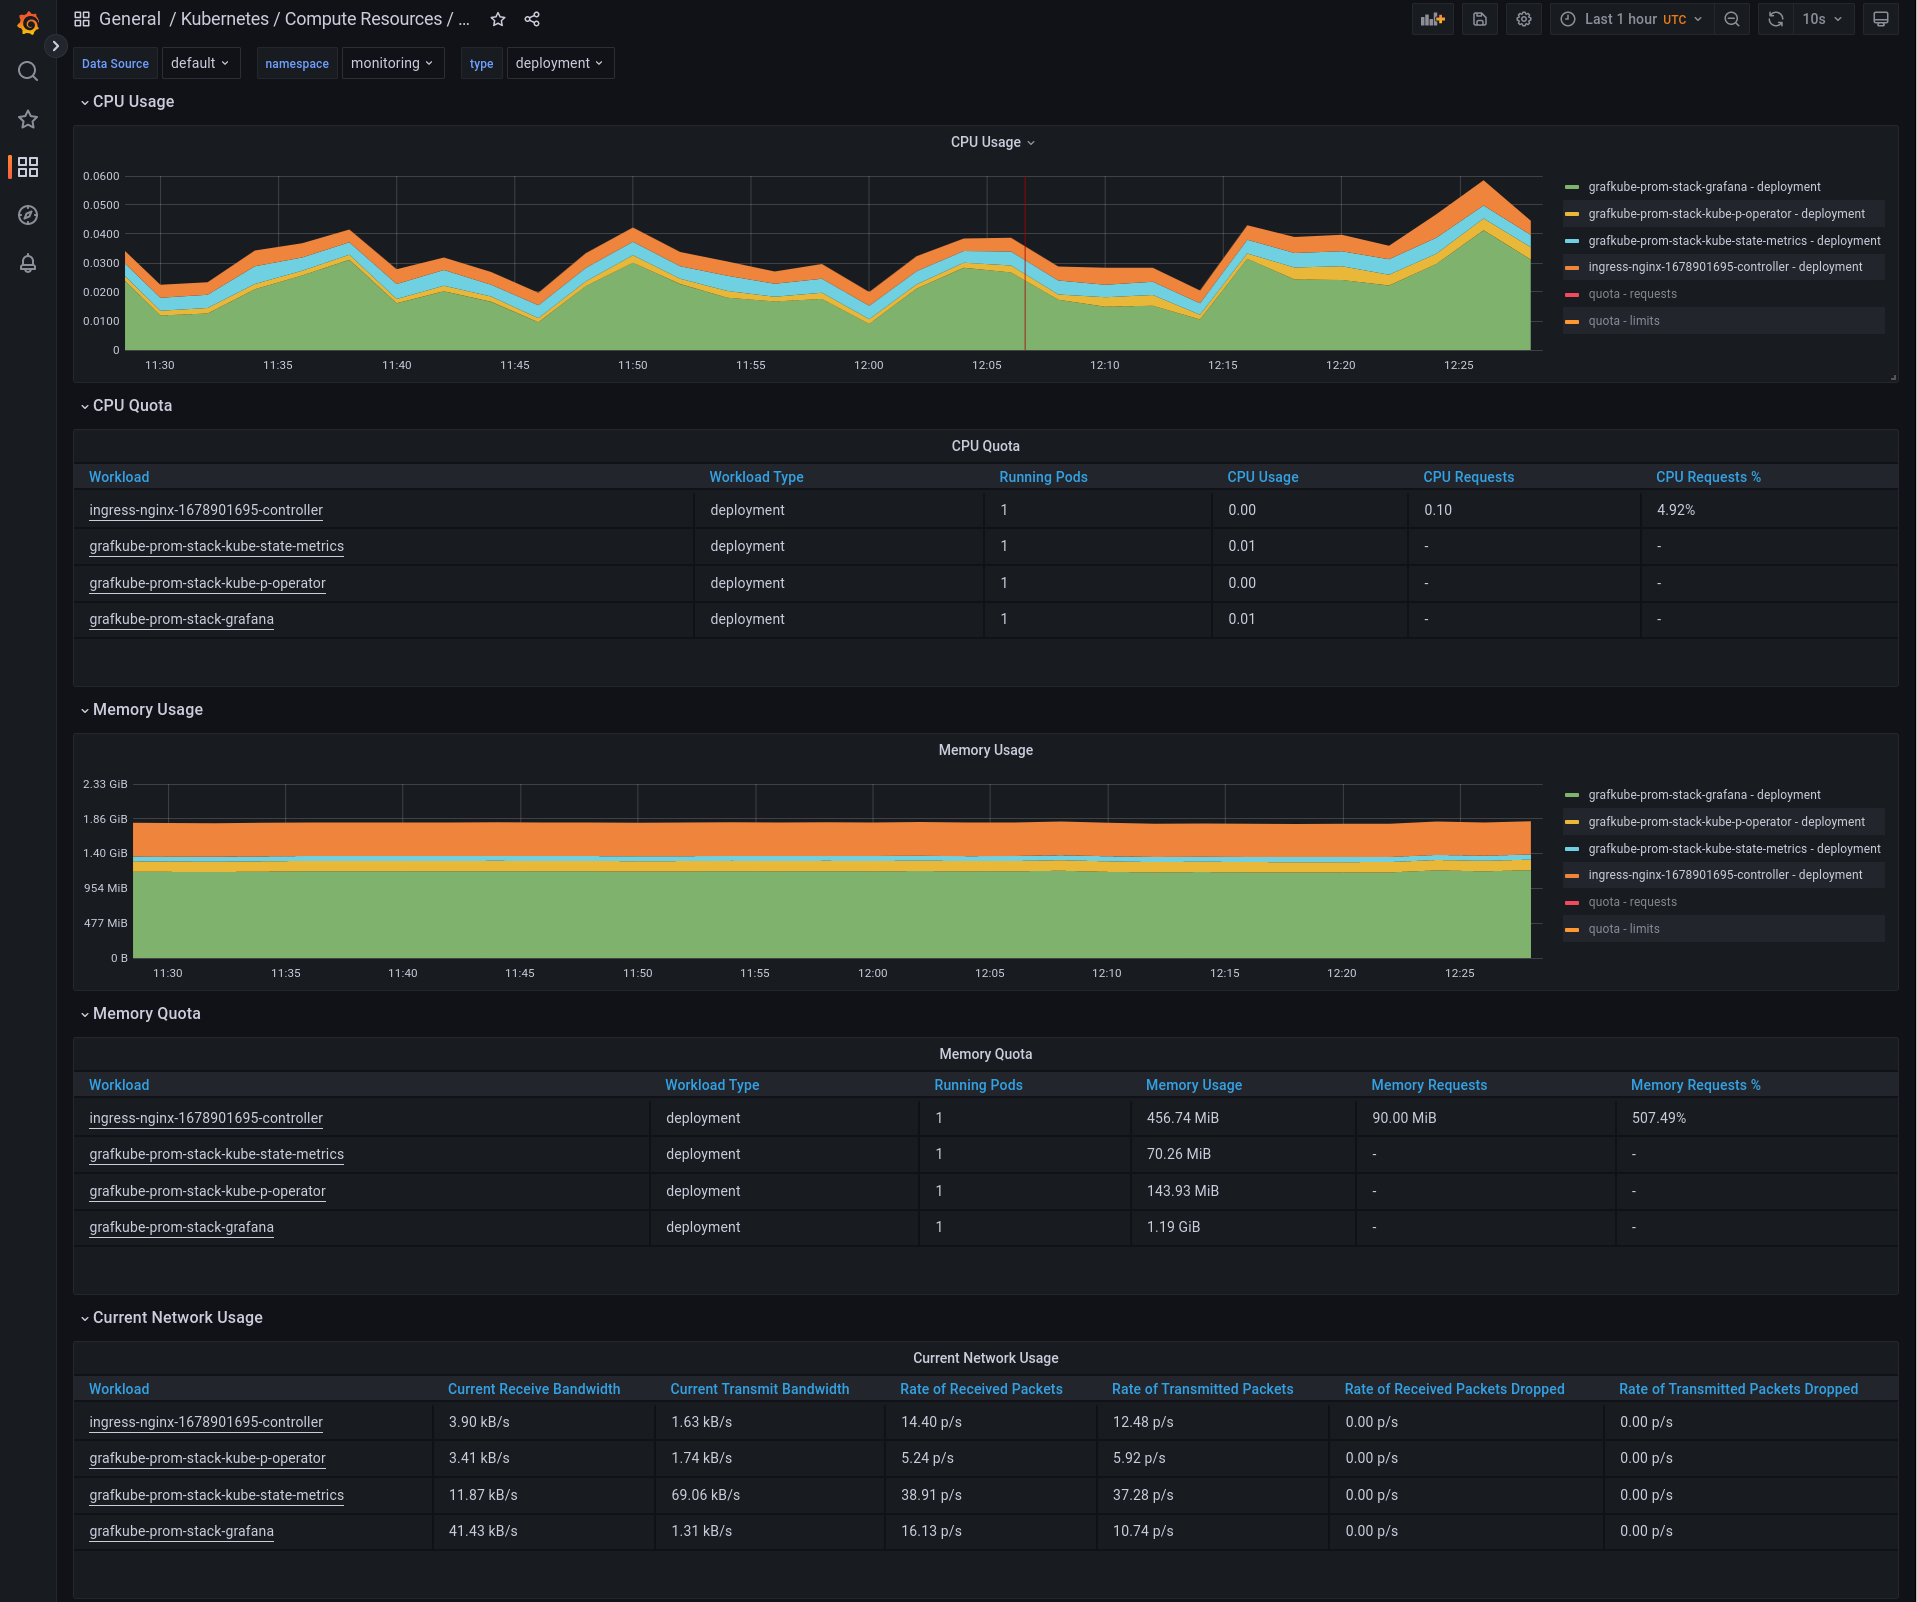This screenshot has height=1602, width=1917.
Task: Open the Explore compass icon
Action: (x=28, y=215)
